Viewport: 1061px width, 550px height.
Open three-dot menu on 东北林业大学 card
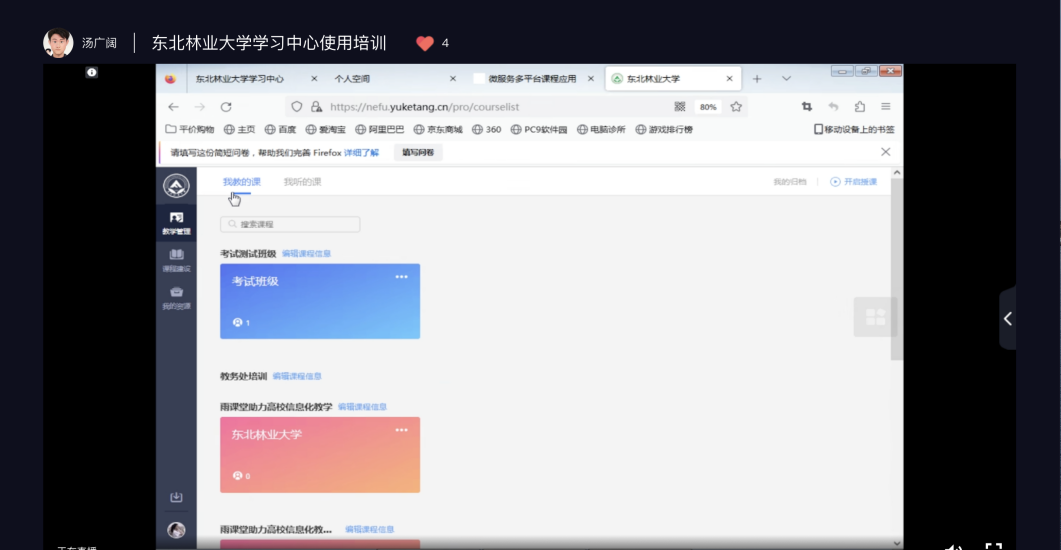coord(401,430)
